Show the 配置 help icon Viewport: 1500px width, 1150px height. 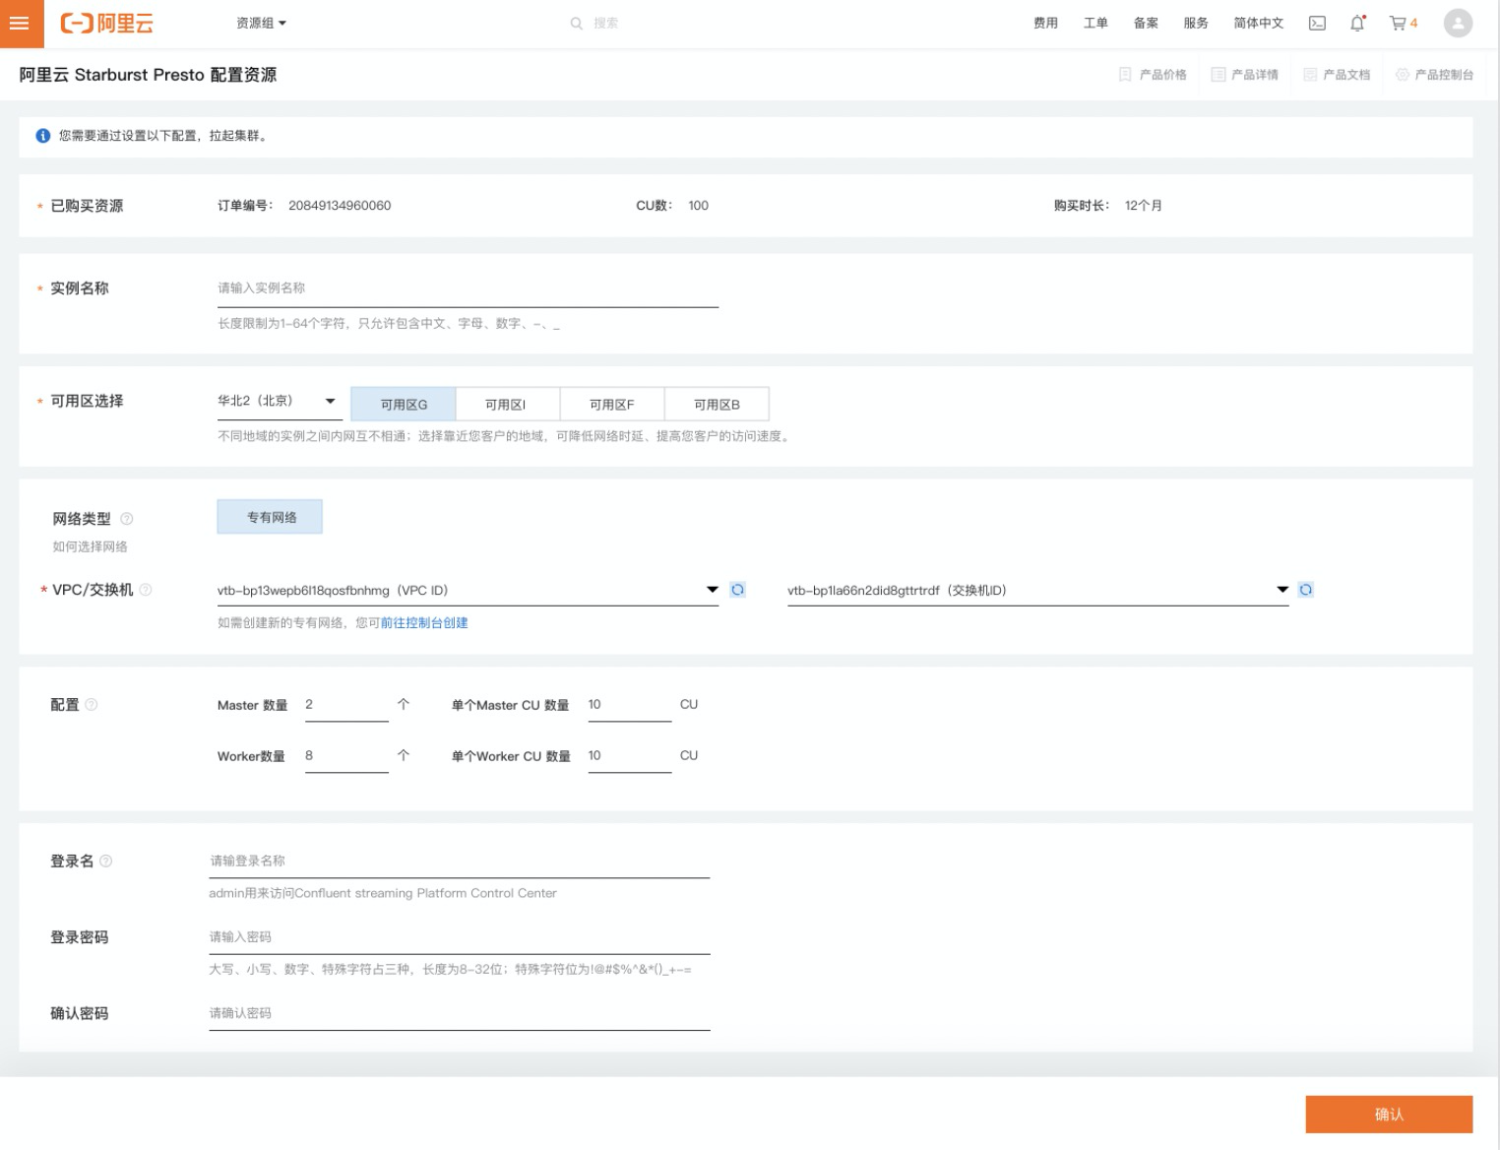[x=91, y=705]
